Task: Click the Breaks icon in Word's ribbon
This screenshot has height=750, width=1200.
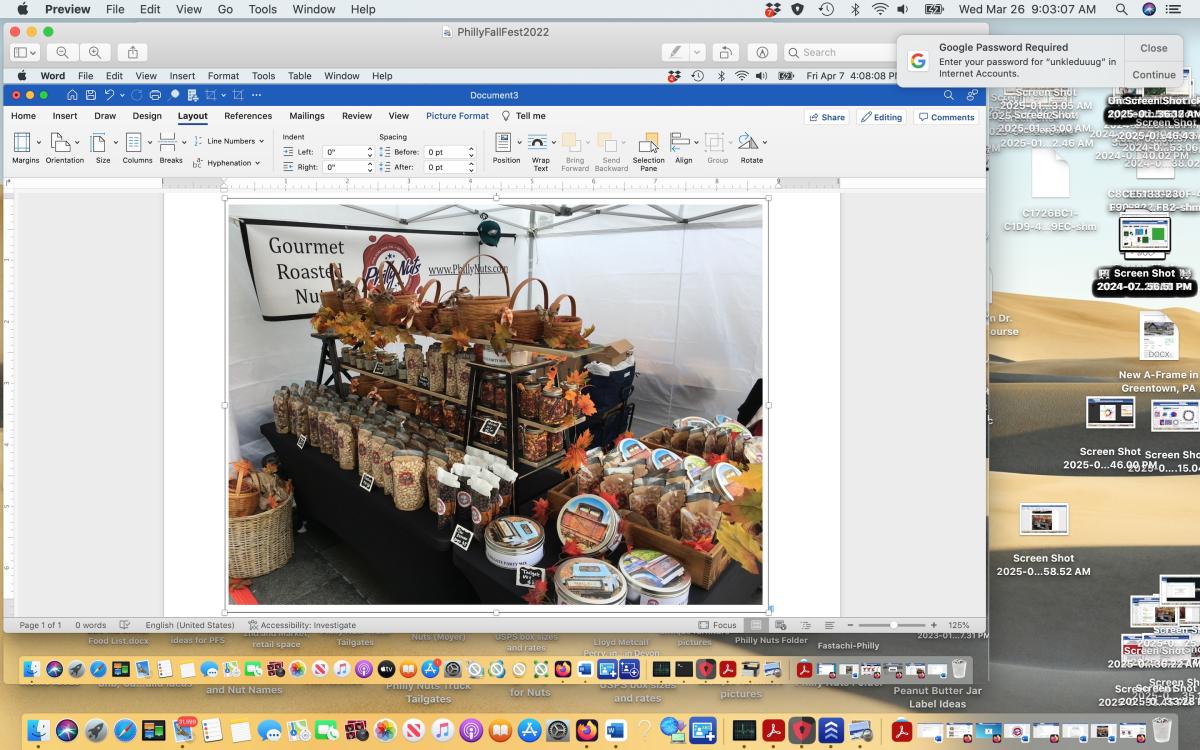Action: 168,142
